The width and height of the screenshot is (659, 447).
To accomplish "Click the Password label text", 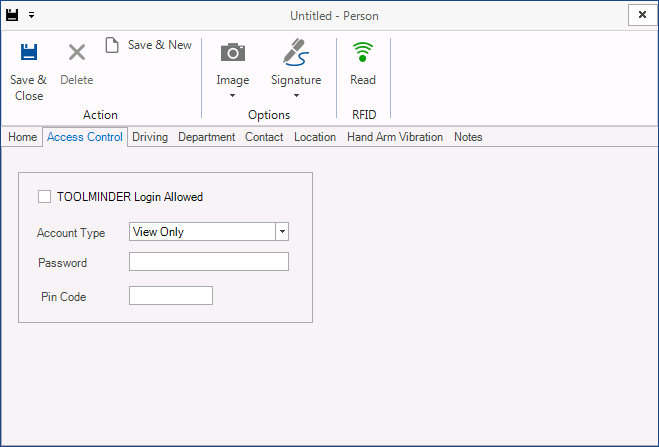I will (x=63, y=263).
